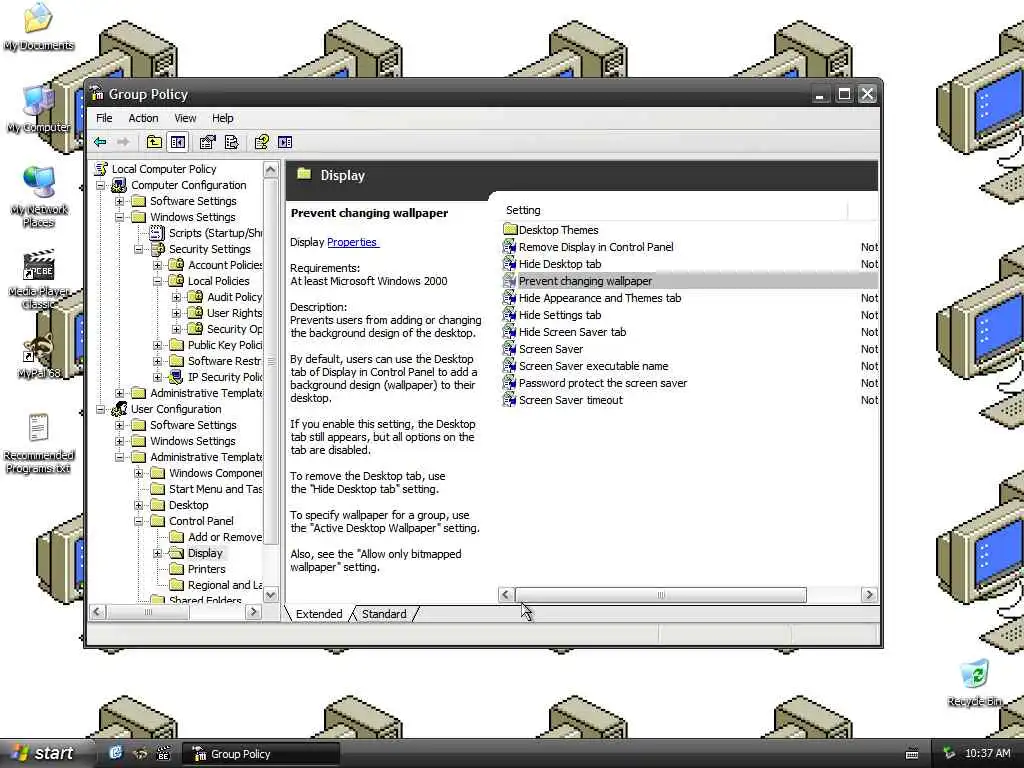Collapse the Local Policies node
The width and height of the screenshot is (1024, 768).
[157, 281]
